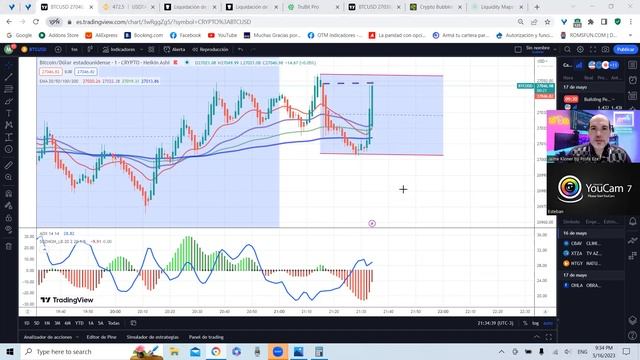Open the prediction and measurement tools
The height and width of the screenshot is (360, 640).
coord(9,137)
